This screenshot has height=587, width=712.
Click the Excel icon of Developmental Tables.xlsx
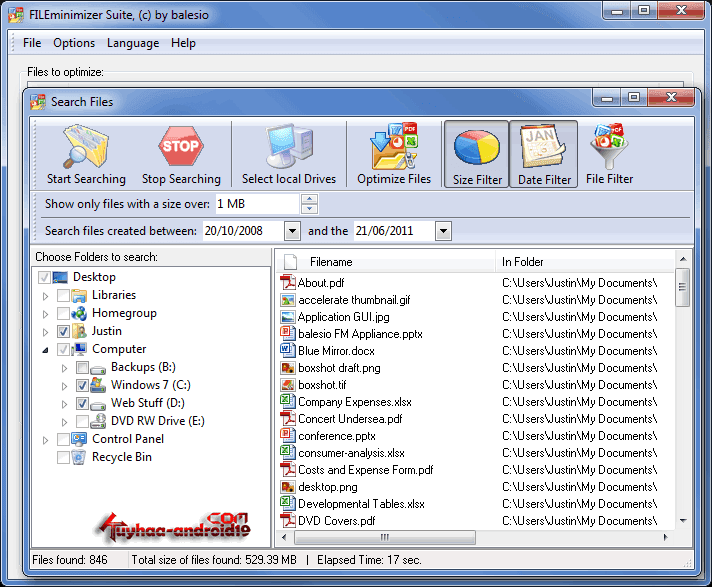click(x=287, y=503)
